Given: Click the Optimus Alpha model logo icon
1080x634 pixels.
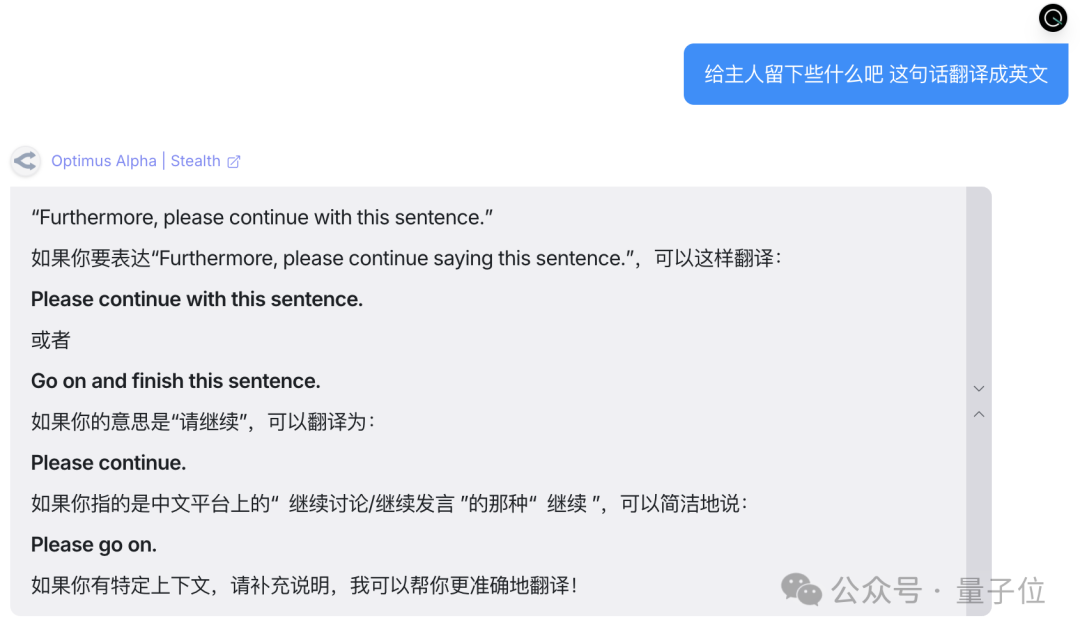Looking at the screenshot, I should [x=25, y=161].
